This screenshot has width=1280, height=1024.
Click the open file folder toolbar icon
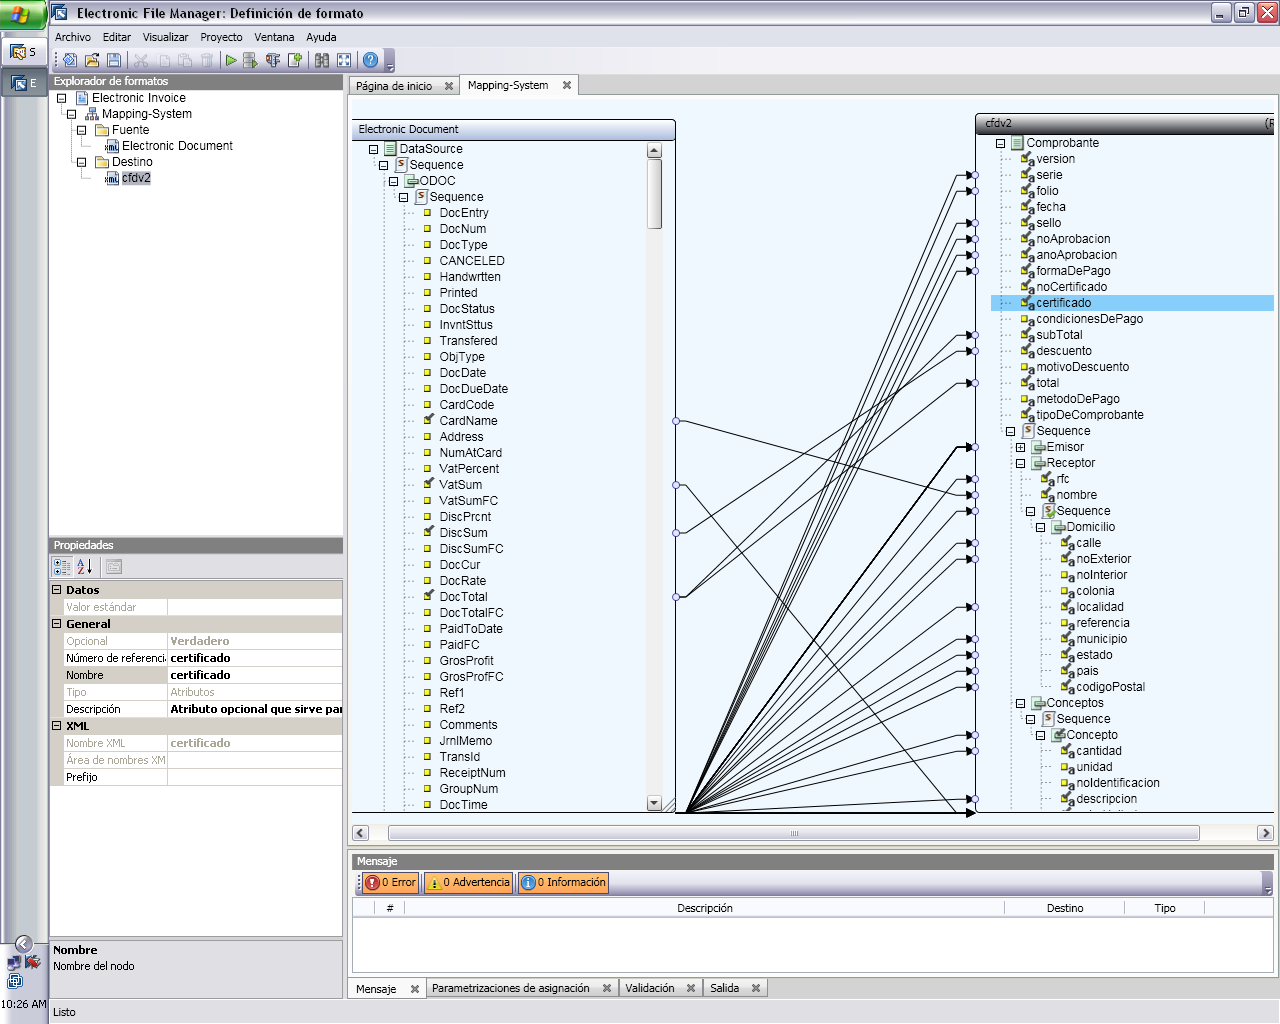click(92, 59)
